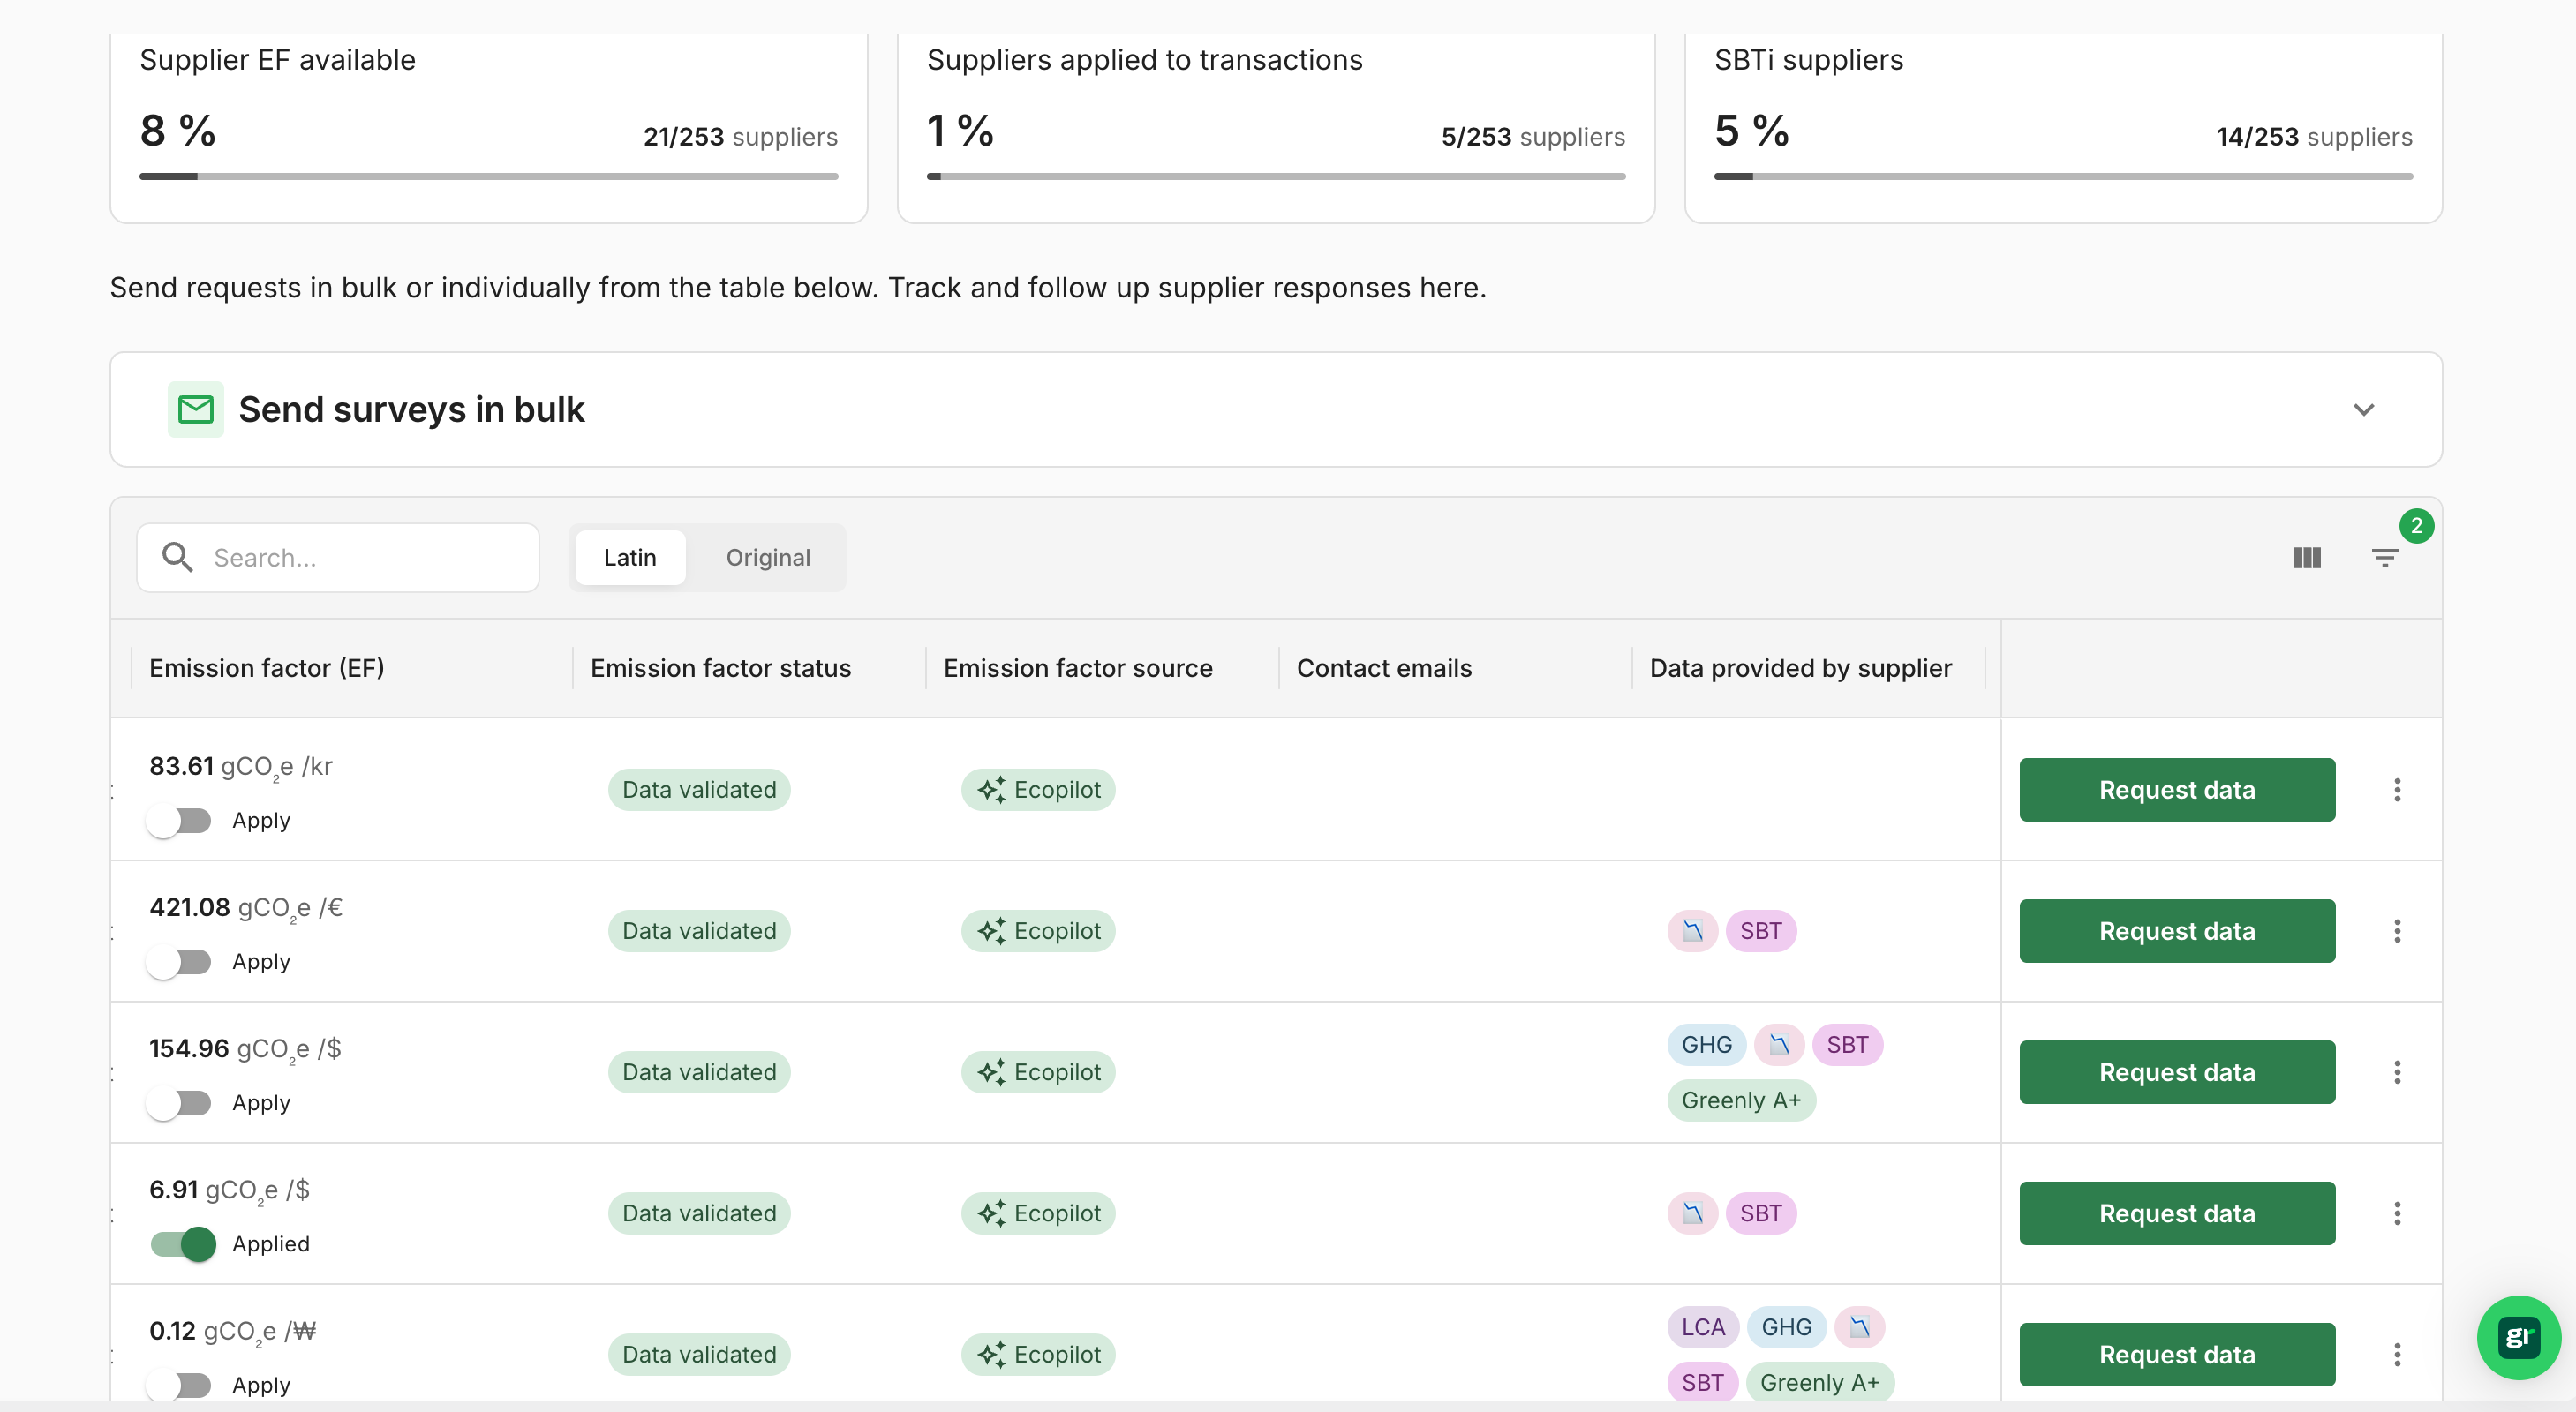Switch to the Latin name display tab

630,557
